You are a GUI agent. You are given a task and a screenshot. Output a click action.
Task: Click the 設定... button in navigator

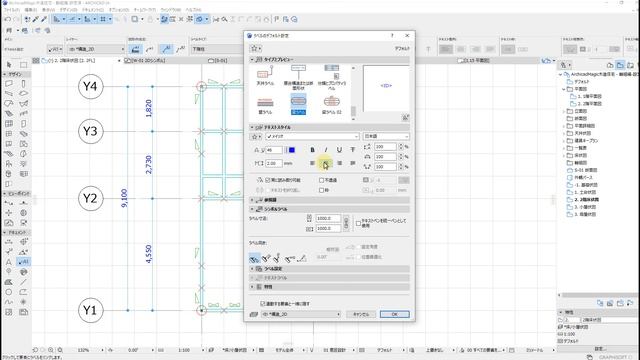[x=600, y=349]
